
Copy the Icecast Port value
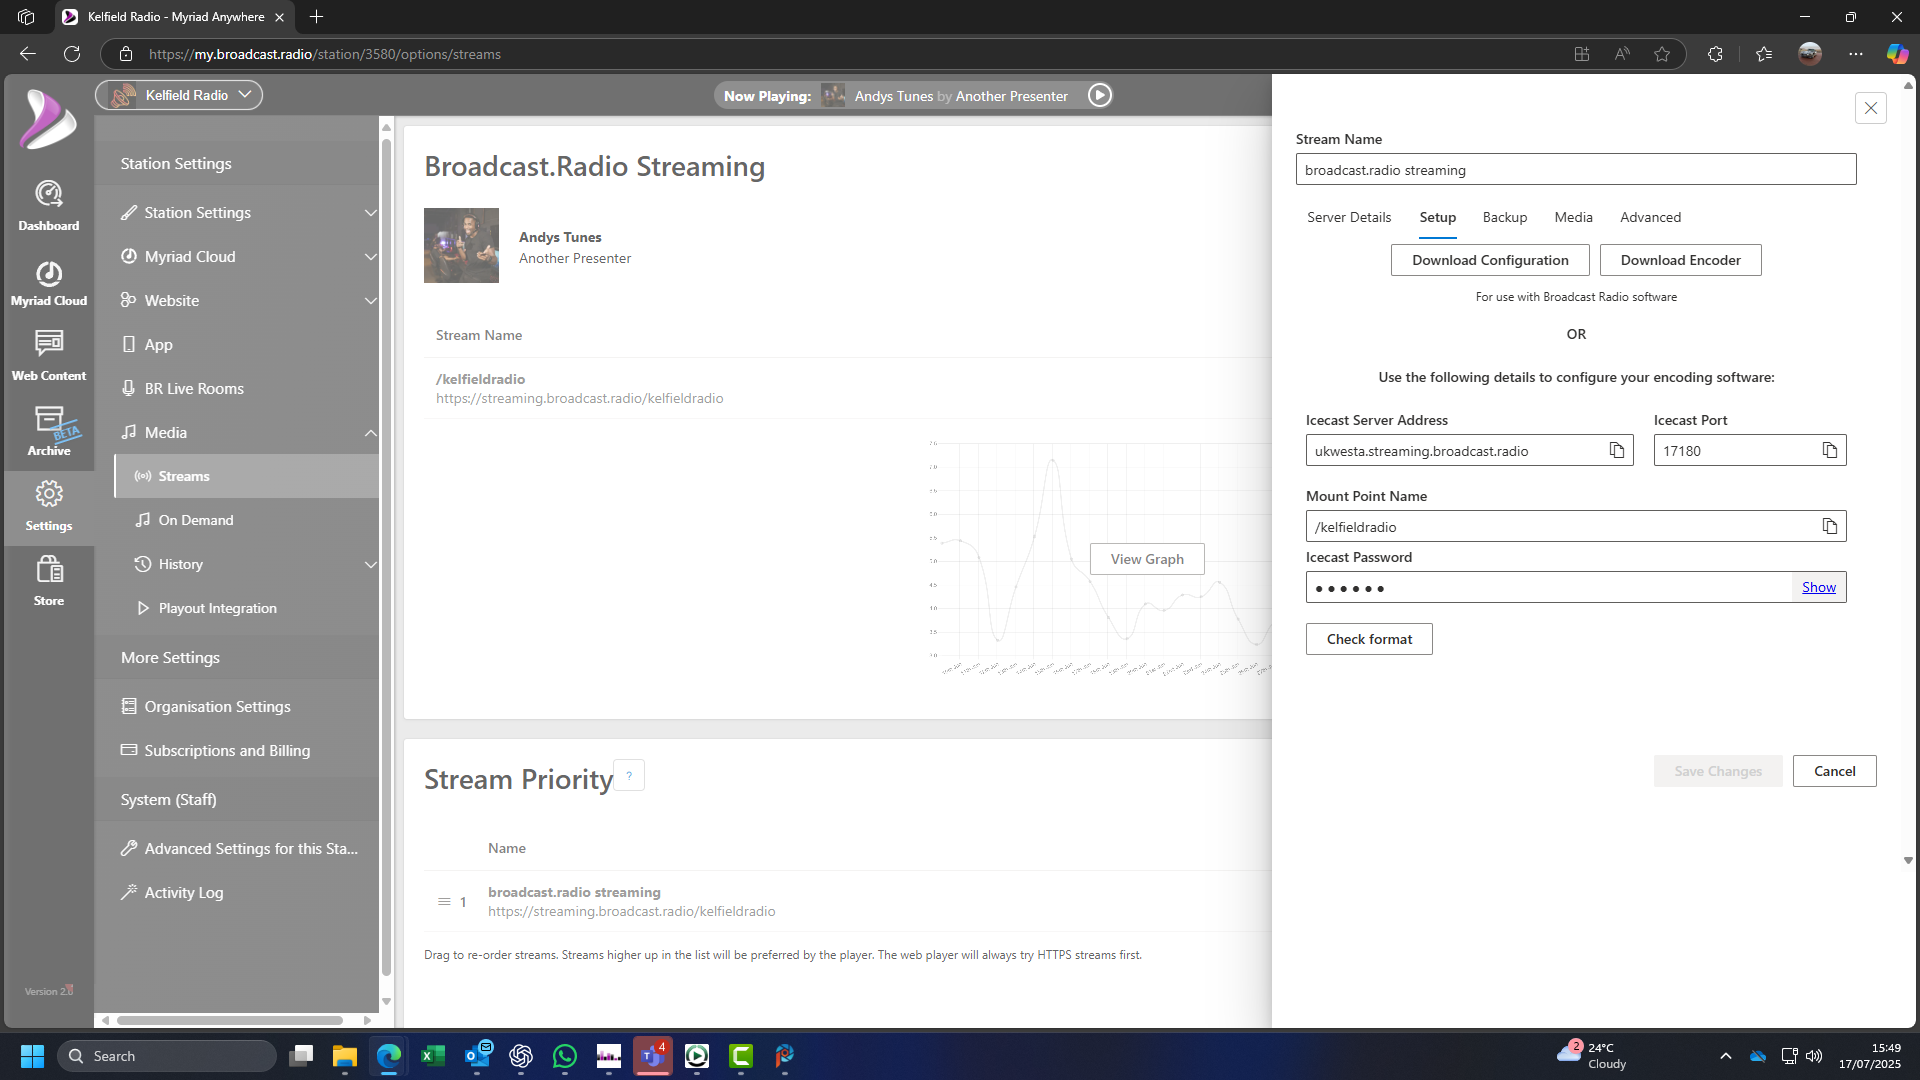[x=1829, y=450]
